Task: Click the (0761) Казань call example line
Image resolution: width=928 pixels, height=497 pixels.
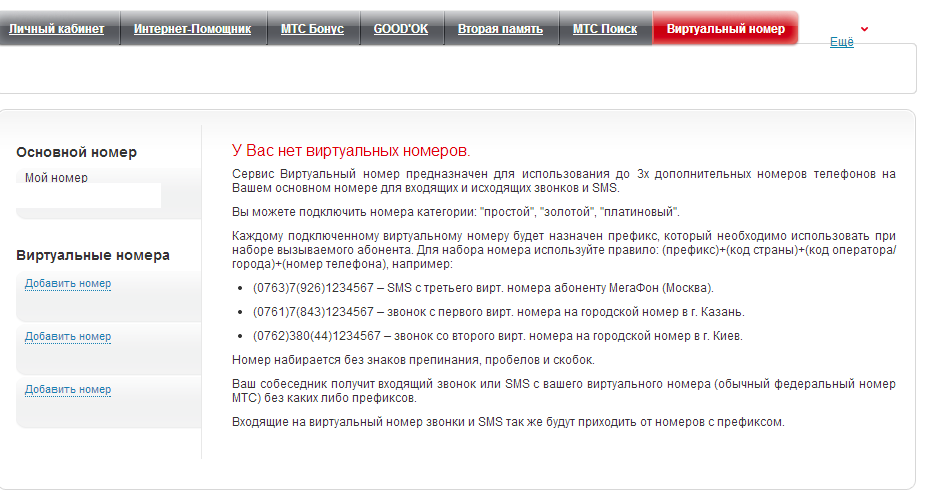Action: [x=498, y=312]
